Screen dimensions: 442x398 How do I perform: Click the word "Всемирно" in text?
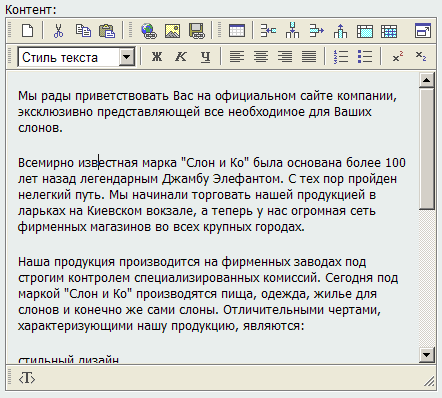46,163
